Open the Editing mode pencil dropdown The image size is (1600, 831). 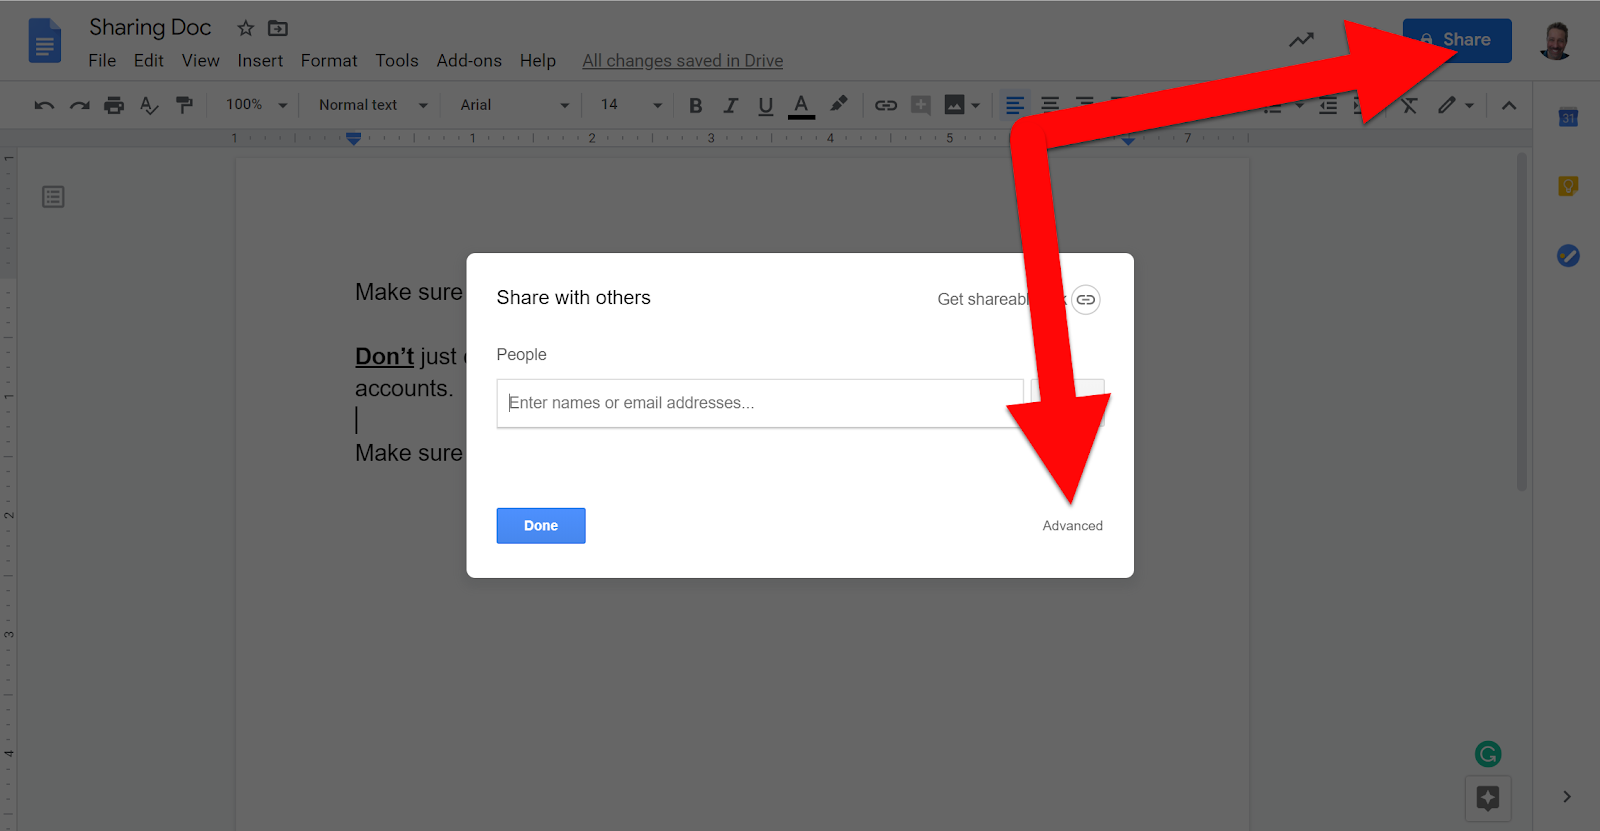click(1456, 105)
